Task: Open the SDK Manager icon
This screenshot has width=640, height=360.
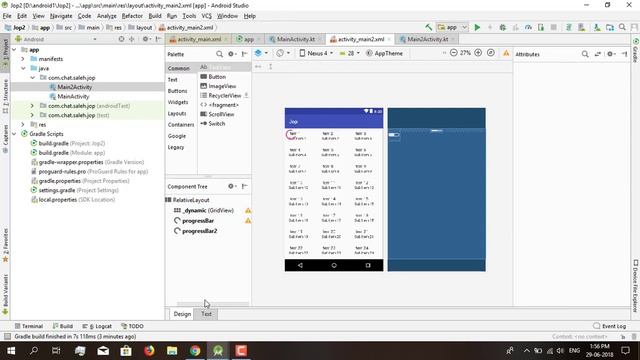Action: pos(597,27)
